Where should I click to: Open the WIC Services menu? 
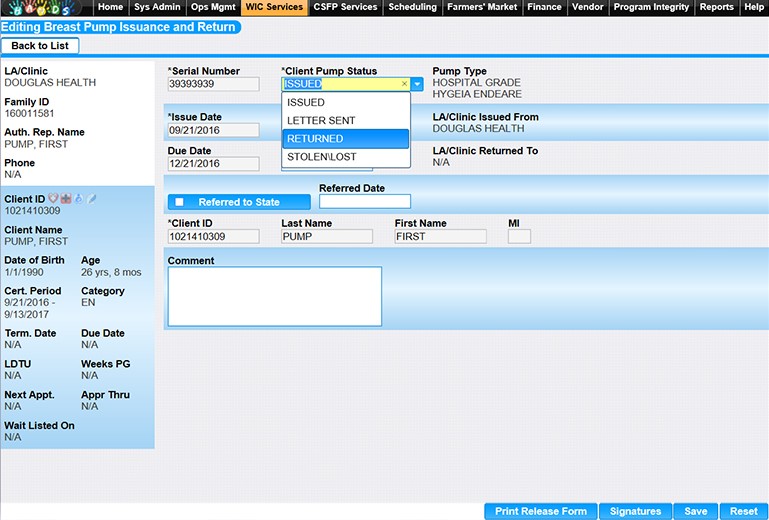274,7
